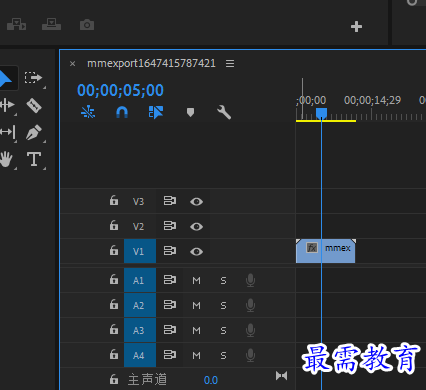The width and height of the screenshot is (426, 390).
Task: Select the Hand tool
Action: [6, 159]
